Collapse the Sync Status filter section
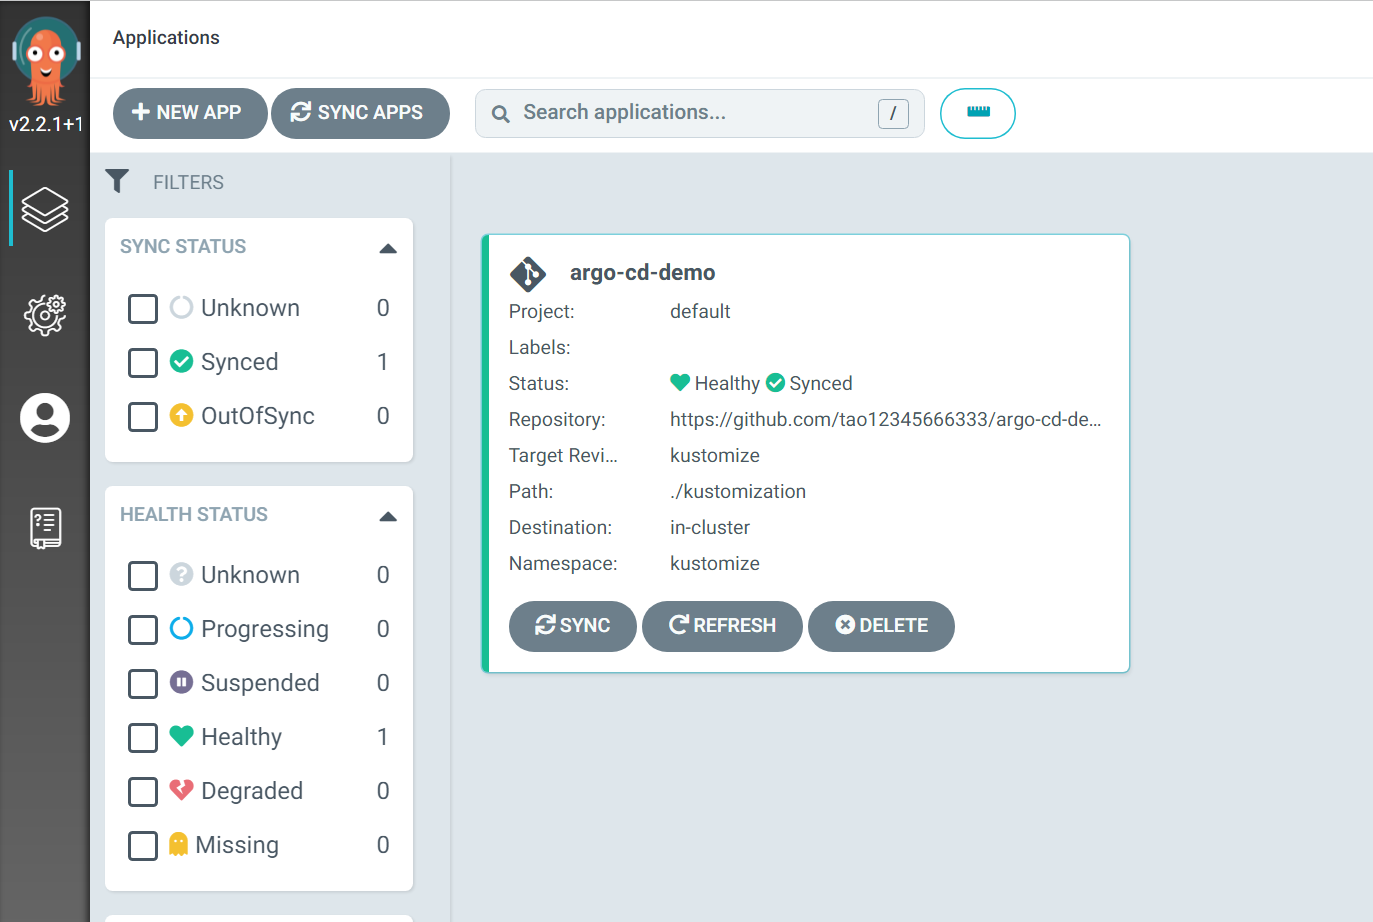The image size is (1373, 922). [x=388, y=248]
